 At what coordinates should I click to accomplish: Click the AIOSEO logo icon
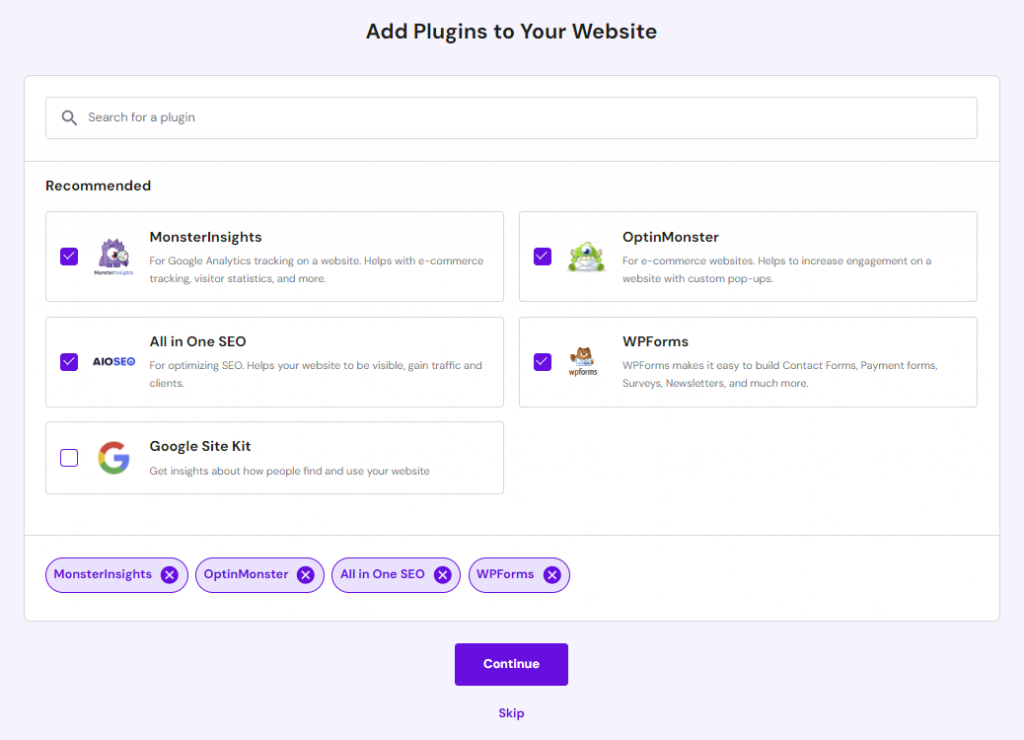(x=112, y=361)
